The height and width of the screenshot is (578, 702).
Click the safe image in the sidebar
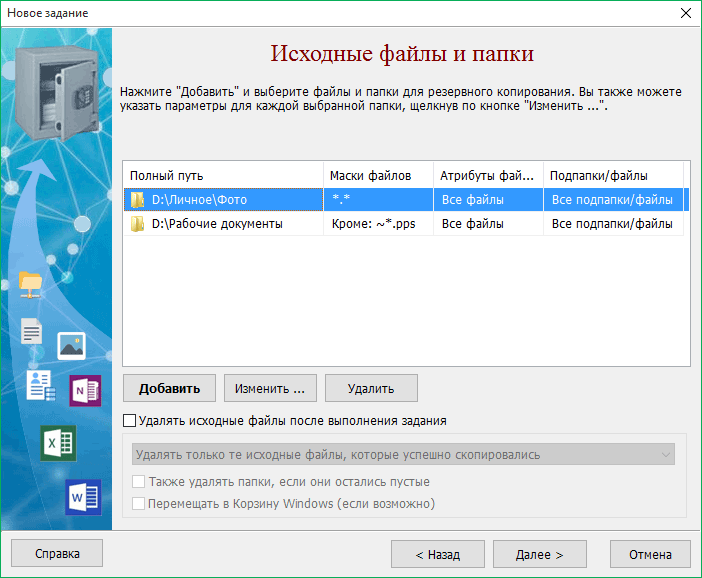tap(56, 91)
